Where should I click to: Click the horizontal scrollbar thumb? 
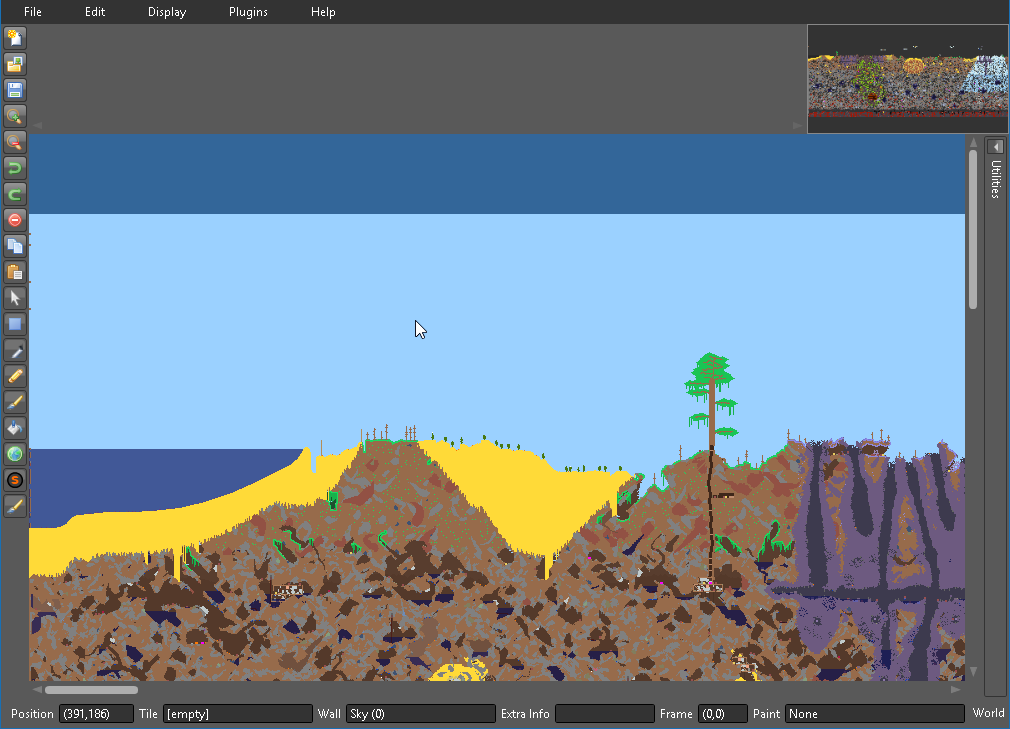[x=91, y=690]
